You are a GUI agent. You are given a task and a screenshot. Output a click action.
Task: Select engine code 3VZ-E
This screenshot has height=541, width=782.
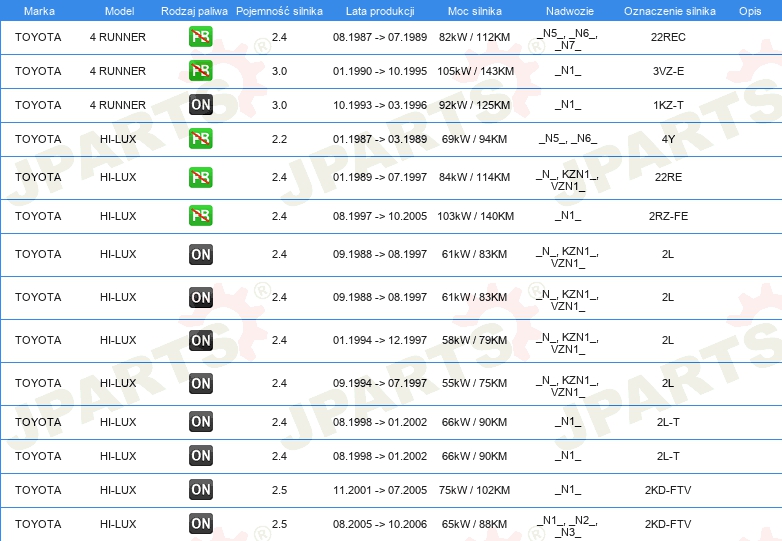pos(668,71)
